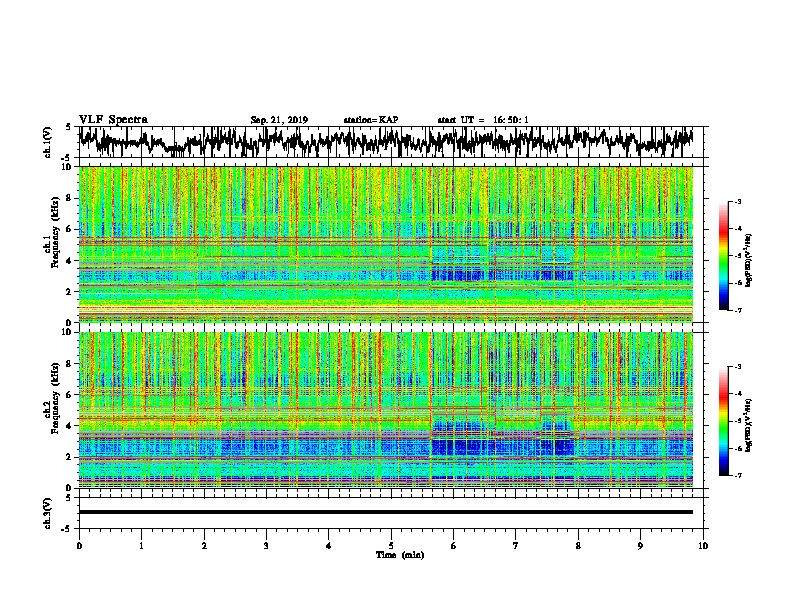This screenshot has height=612, width=792.
Task: Click the time axis tick label "7"
Action: coord(516,546)
